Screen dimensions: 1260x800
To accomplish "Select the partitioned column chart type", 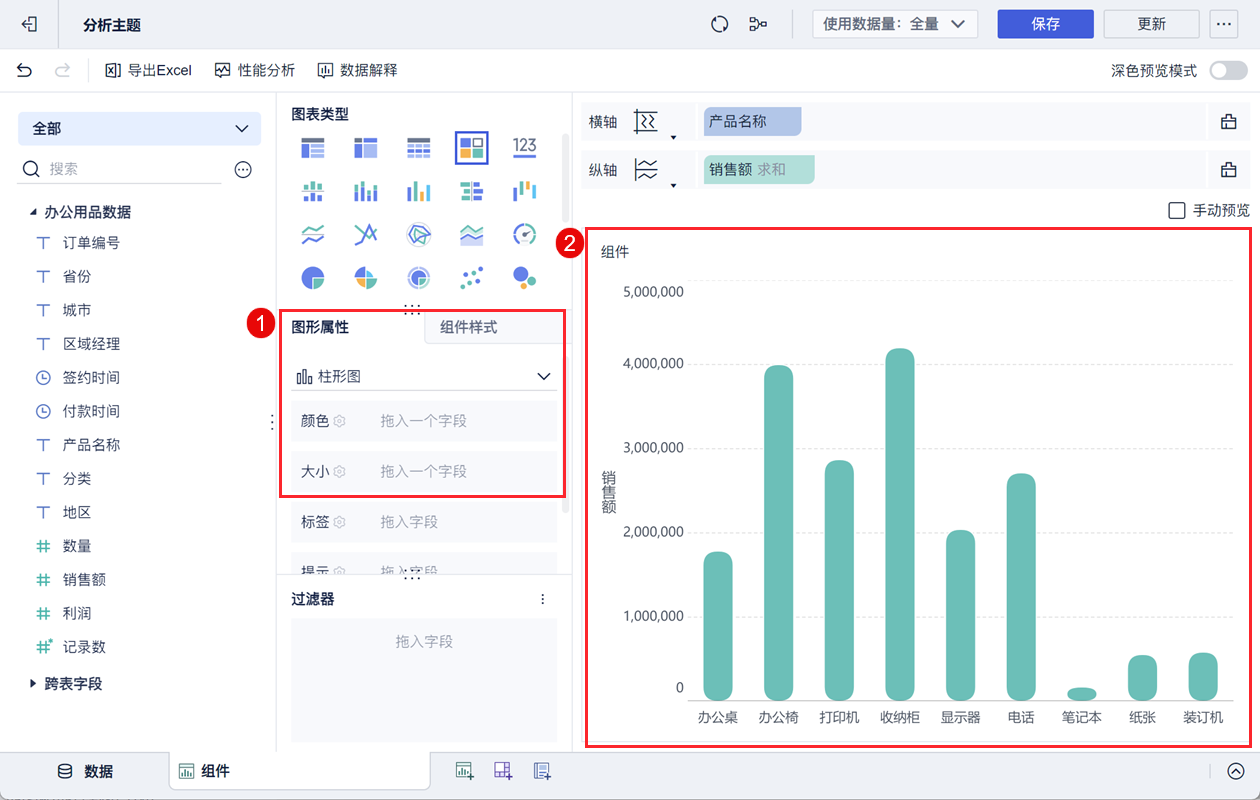I will [x=313, y=191].
